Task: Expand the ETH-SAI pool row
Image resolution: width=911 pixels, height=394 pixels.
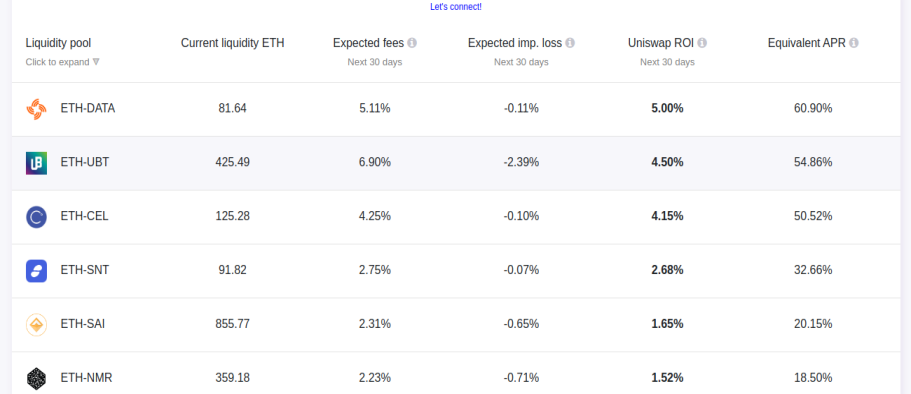Action: [x=456, y=325]
